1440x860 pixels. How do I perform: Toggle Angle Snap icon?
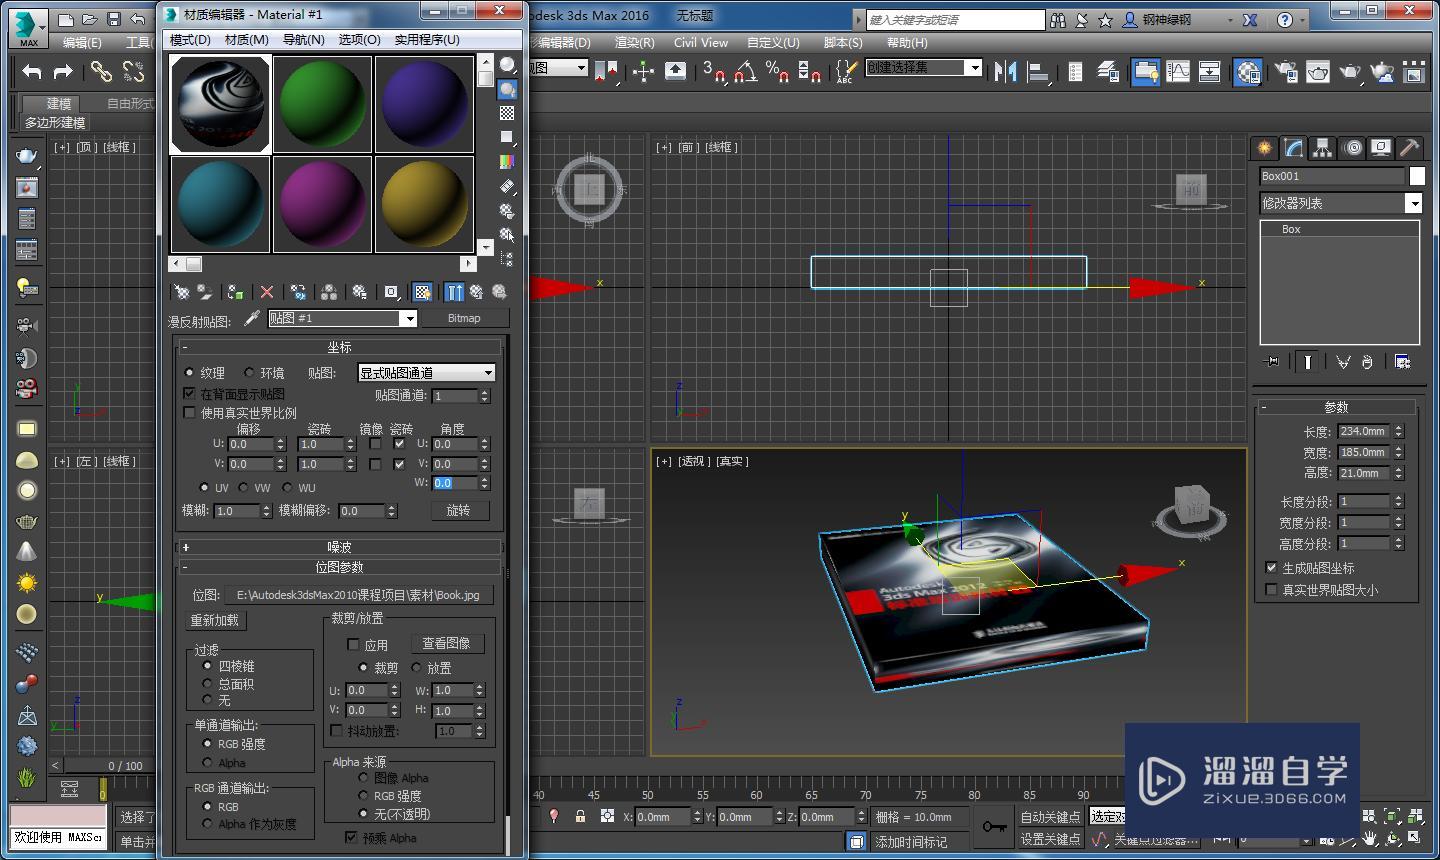(745, 71)
